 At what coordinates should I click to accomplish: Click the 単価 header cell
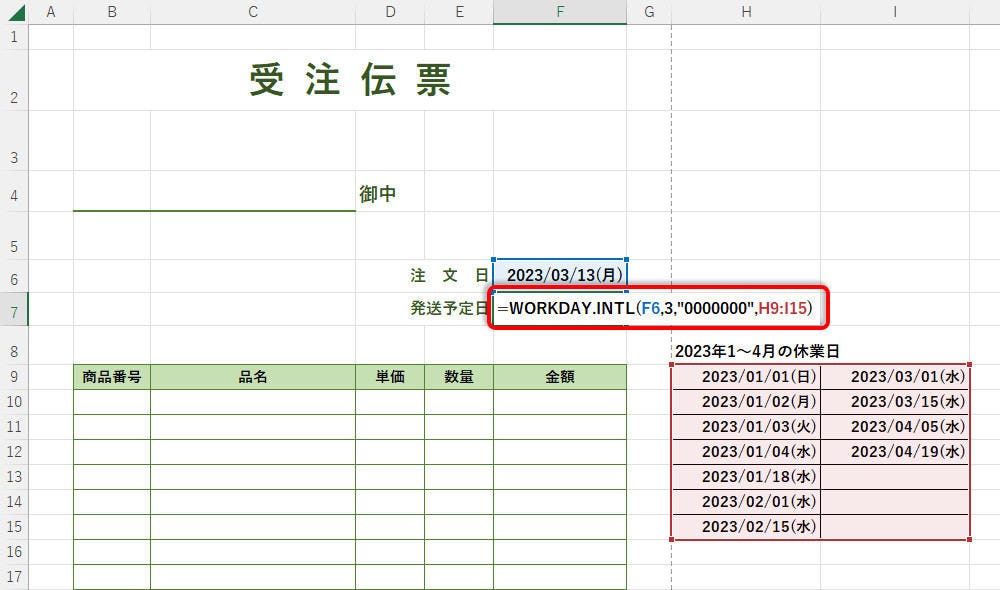pos(389,377)
